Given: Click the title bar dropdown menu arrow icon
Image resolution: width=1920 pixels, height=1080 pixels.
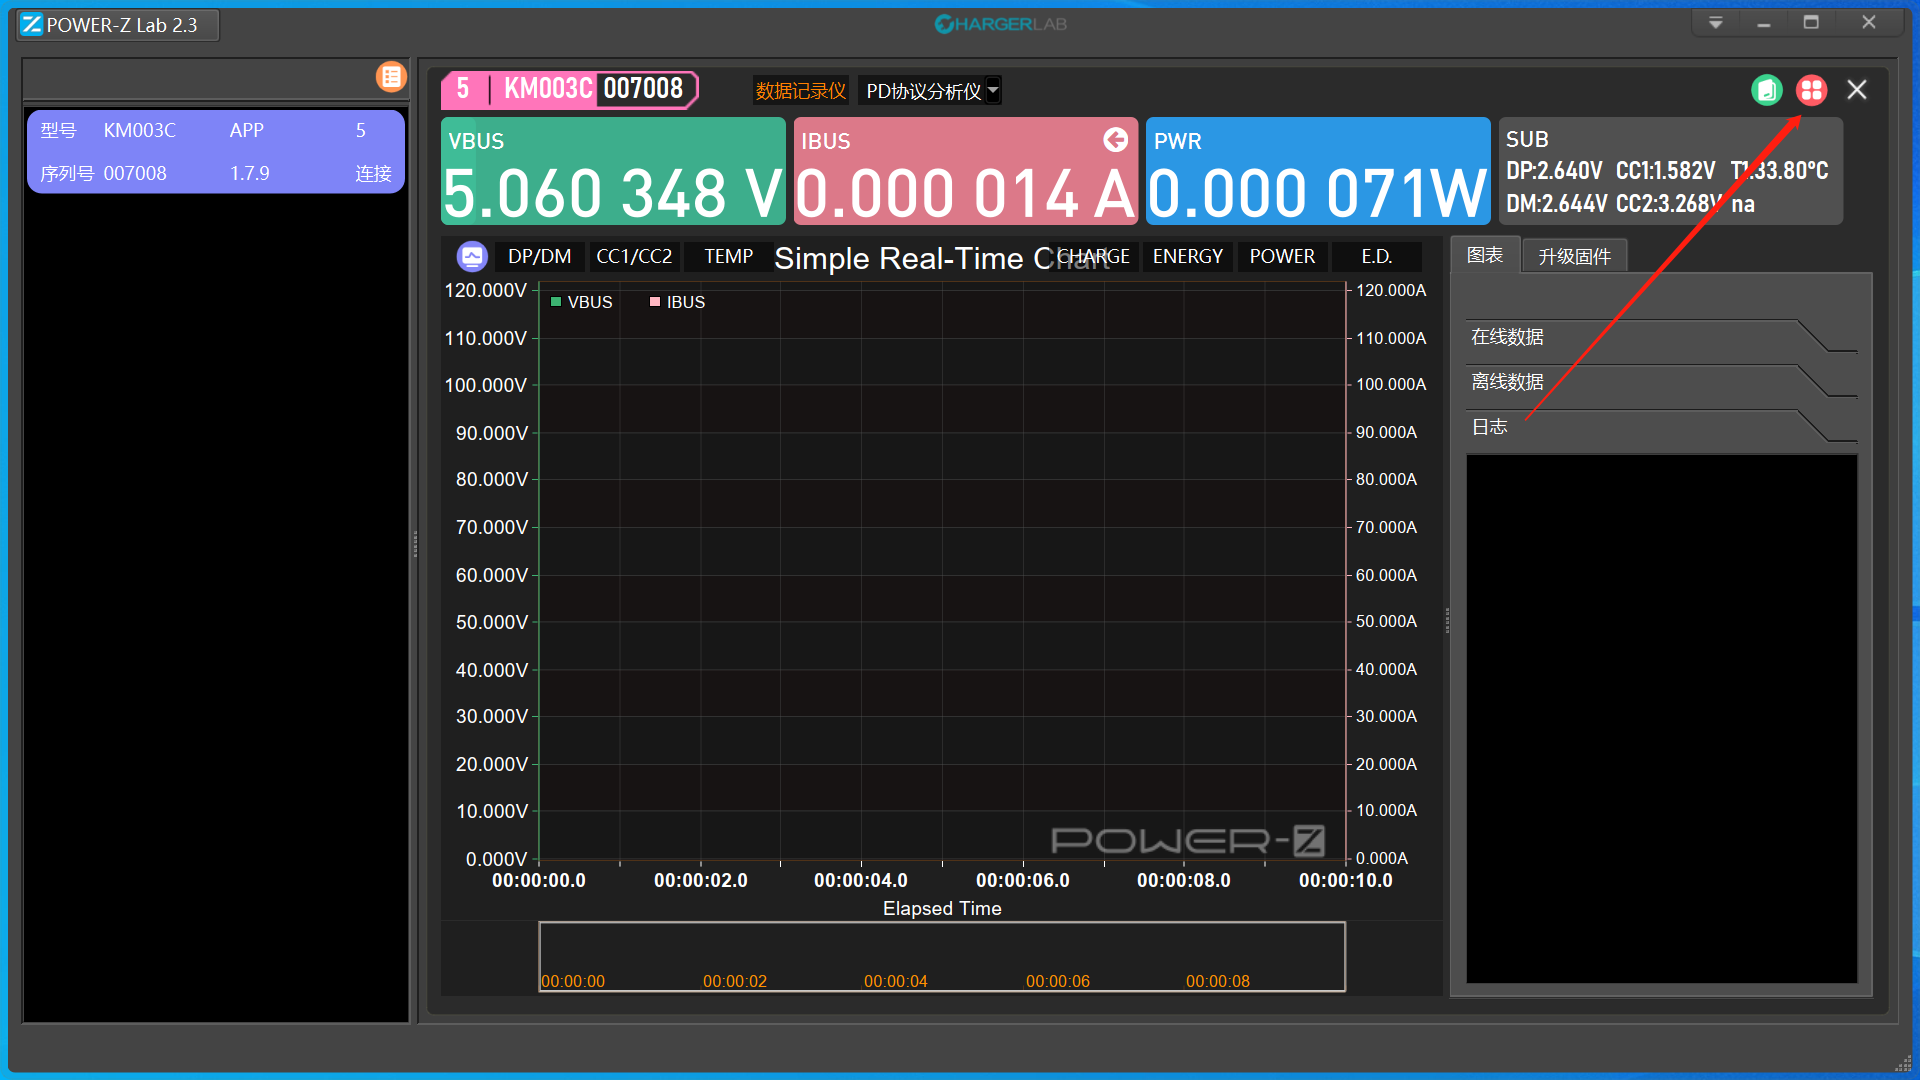Looking at the screenshot, I should coord(1716,23).
